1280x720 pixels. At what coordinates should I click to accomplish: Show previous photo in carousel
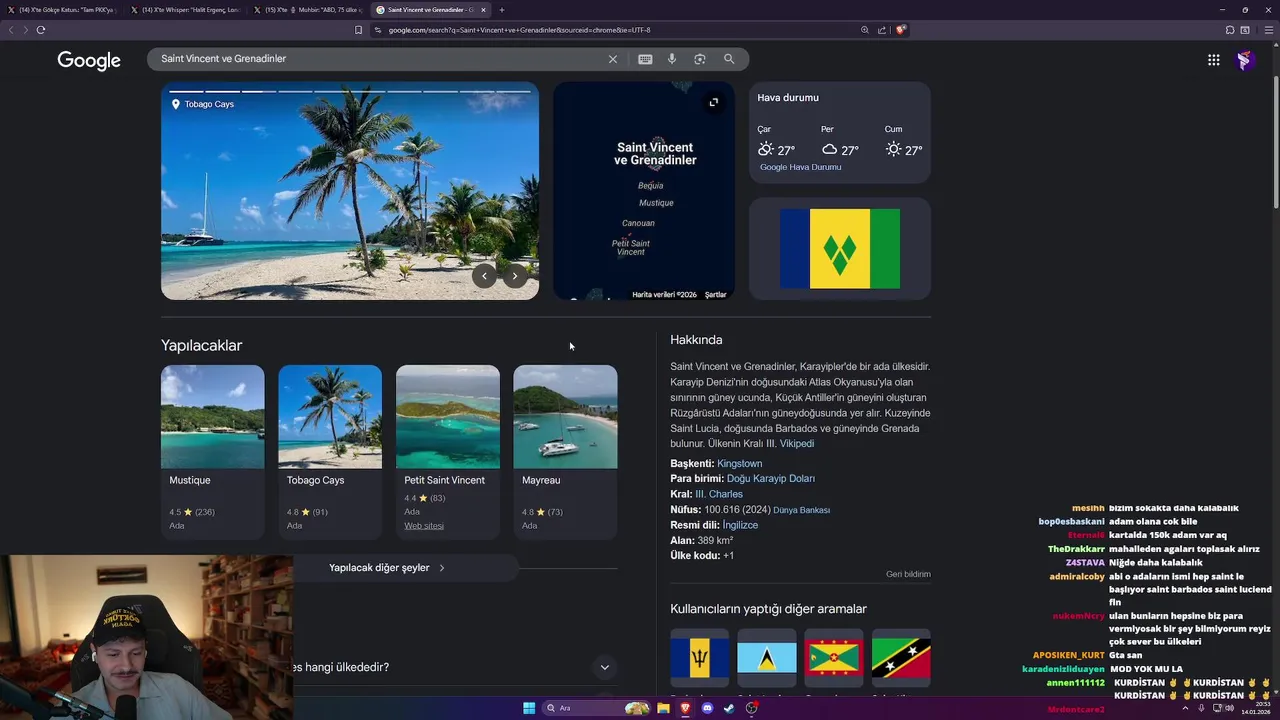(484, 276)
